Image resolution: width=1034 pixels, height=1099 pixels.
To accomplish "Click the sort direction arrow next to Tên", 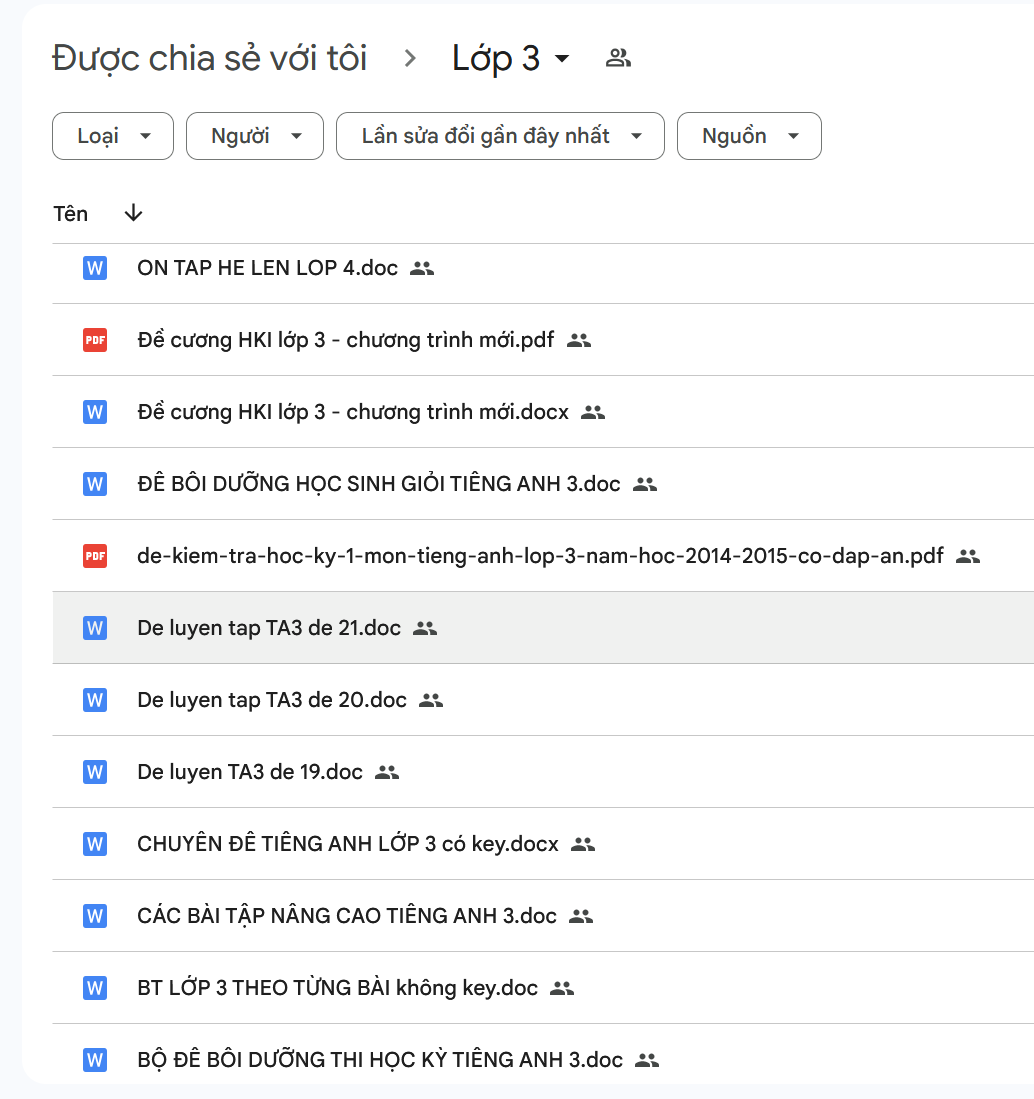I will tap(133, 213).
